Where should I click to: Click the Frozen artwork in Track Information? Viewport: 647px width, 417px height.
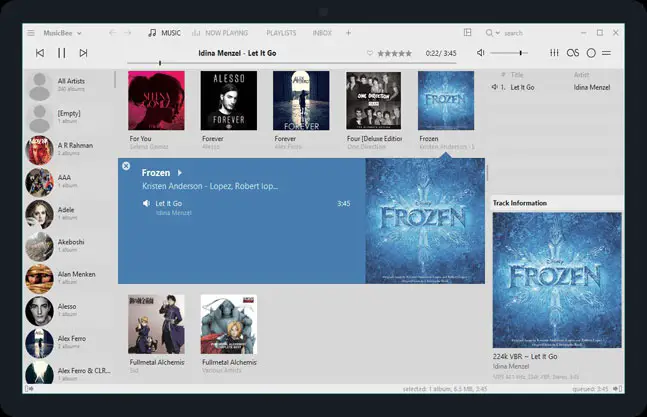(557, 280)
